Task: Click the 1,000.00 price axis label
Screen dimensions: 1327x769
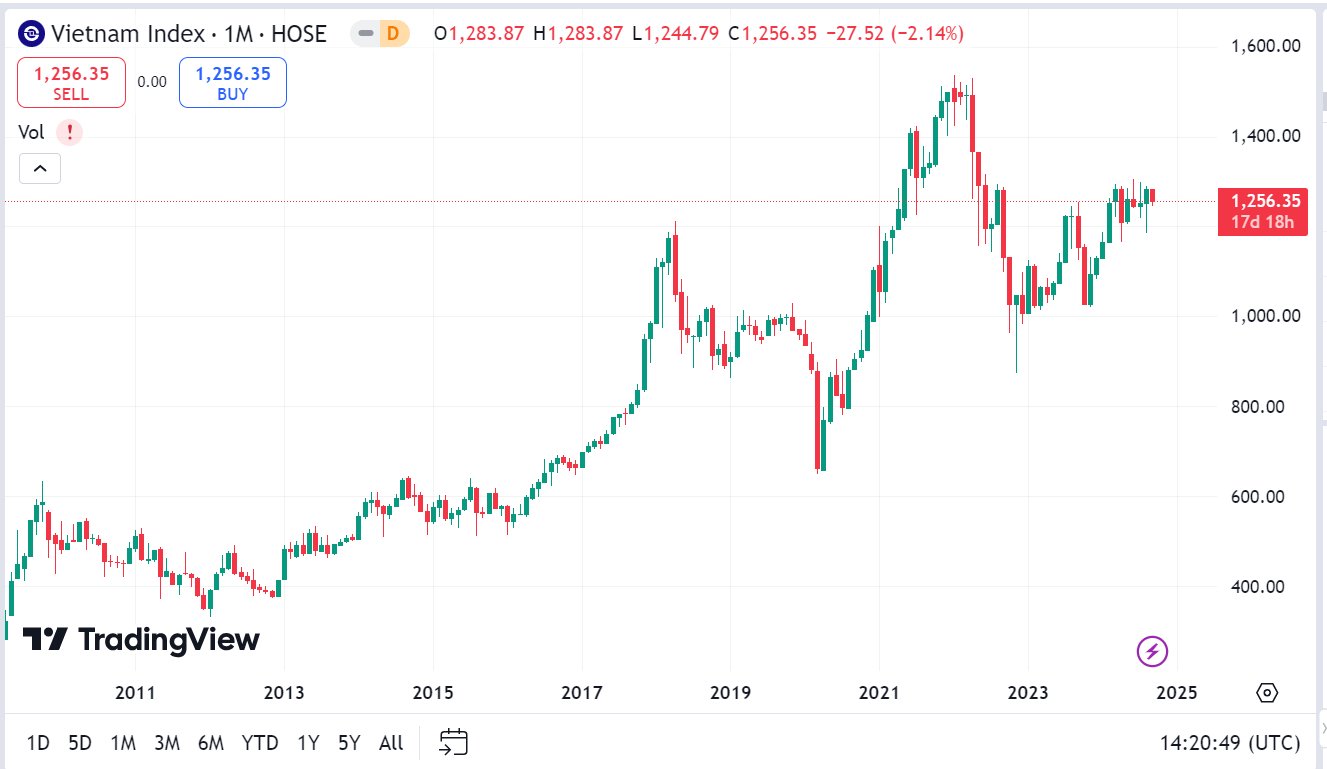Action: pyautogui.click(x=1266, y=316)
